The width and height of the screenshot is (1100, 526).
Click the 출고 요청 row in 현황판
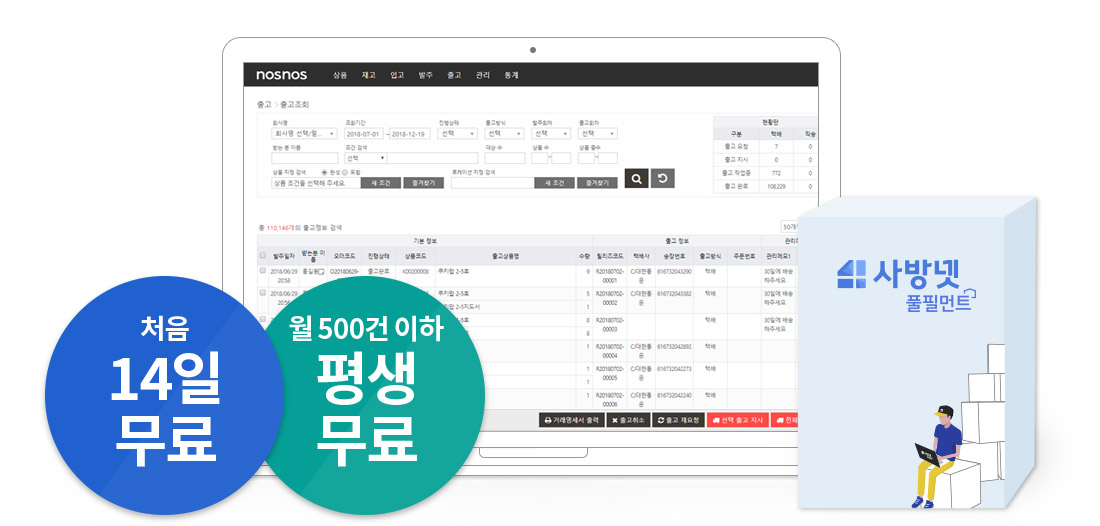click(765, 147)
